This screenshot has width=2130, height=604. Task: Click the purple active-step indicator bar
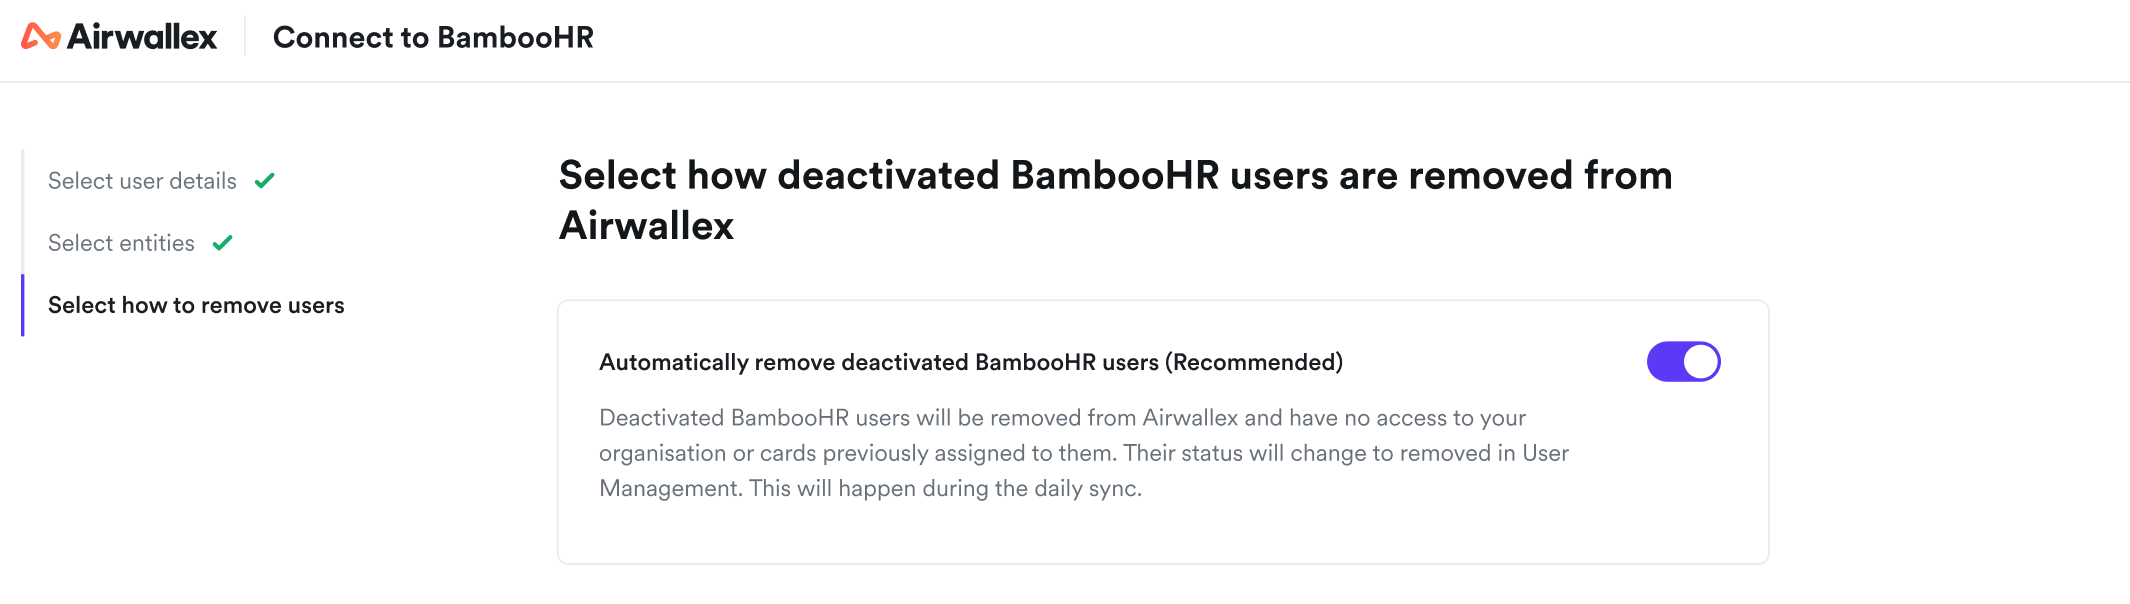[x=22, y=305]
